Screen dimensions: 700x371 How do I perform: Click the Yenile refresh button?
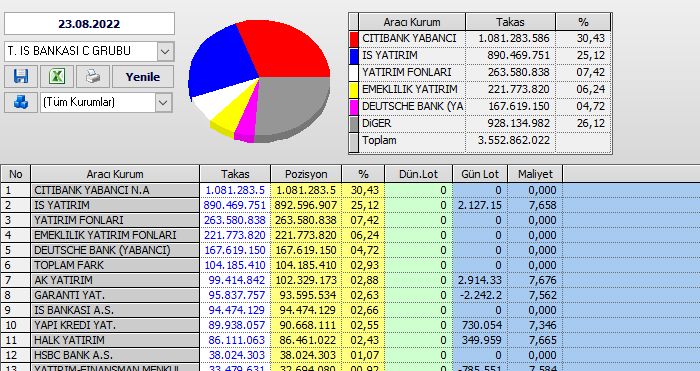143,77
